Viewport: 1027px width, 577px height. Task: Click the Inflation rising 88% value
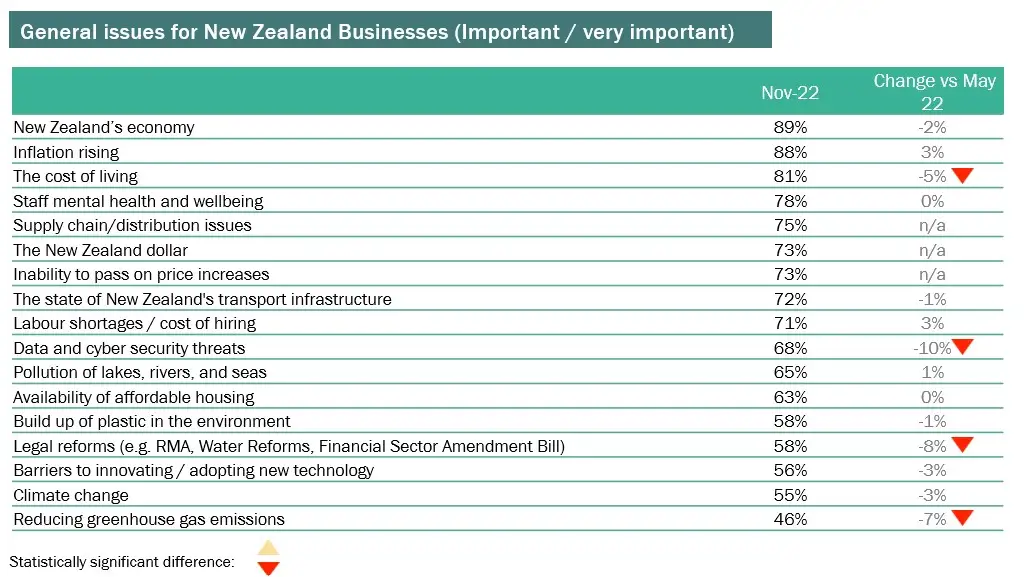click(790, 152)
